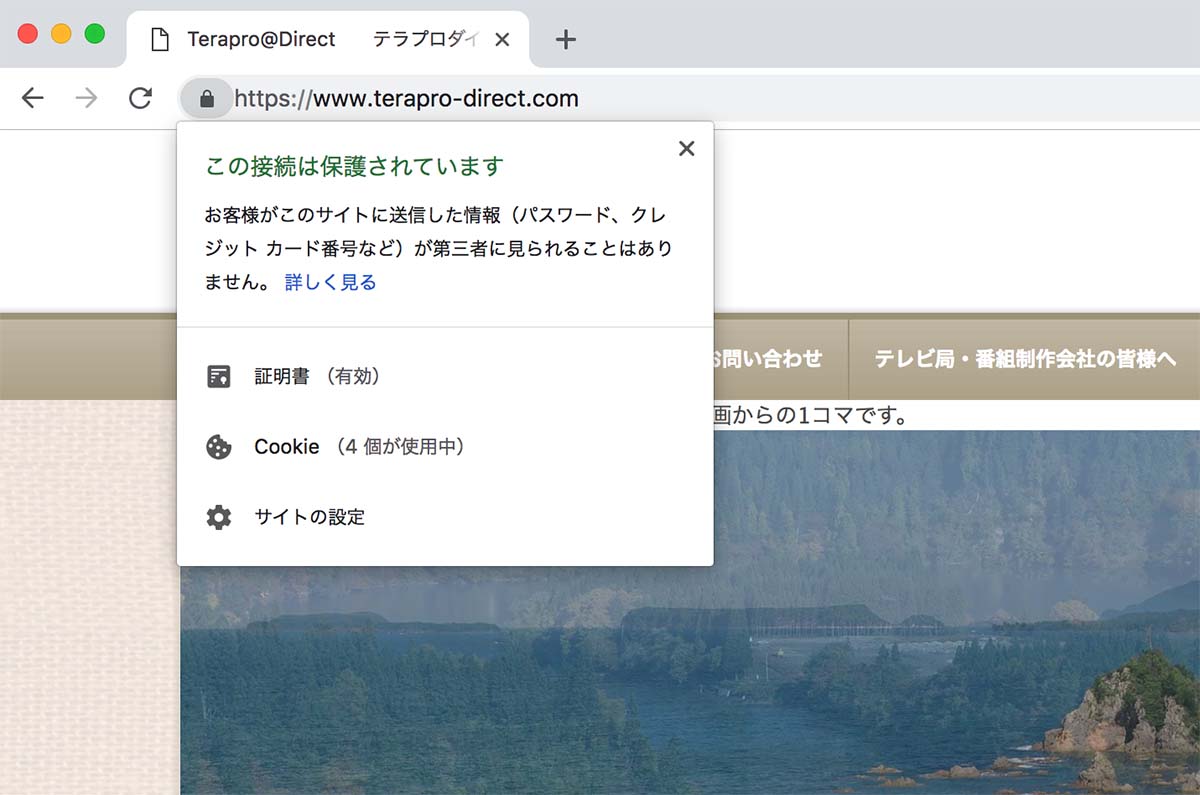Click the gear icon for サイトの設定
The width and height of the screenshot is (1200, 795).
pyautogui.click(x=218, y=517)
